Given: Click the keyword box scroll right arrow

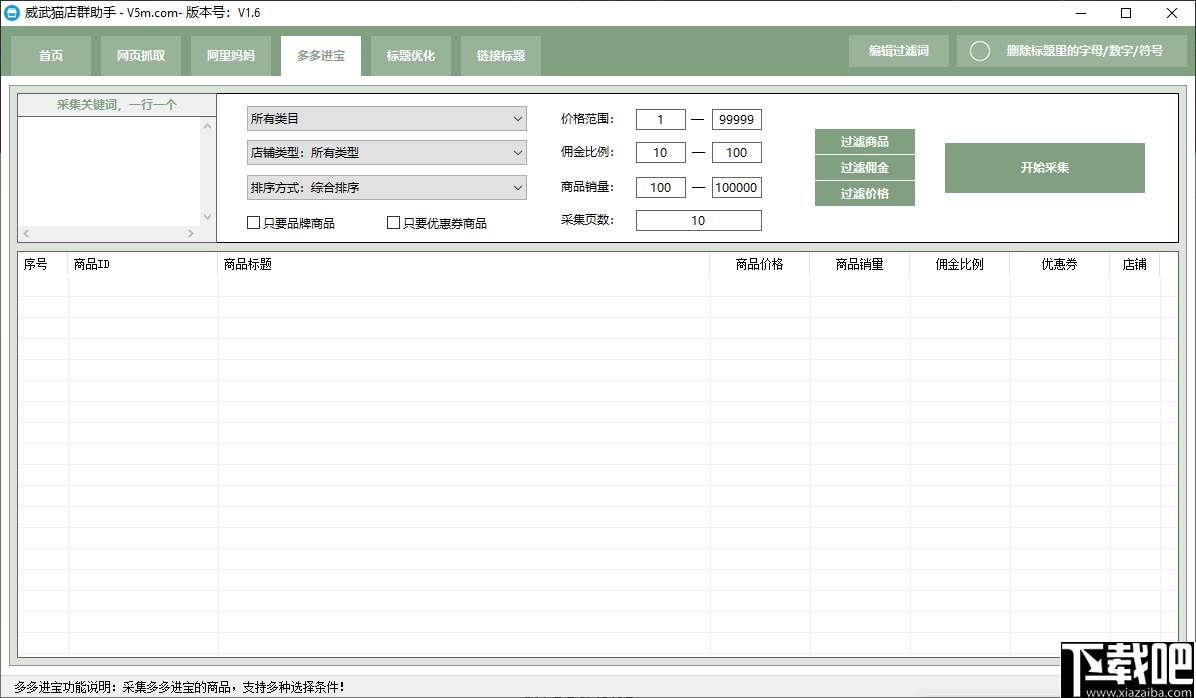Looking at the screenshot, I should (x=191, y=233).
